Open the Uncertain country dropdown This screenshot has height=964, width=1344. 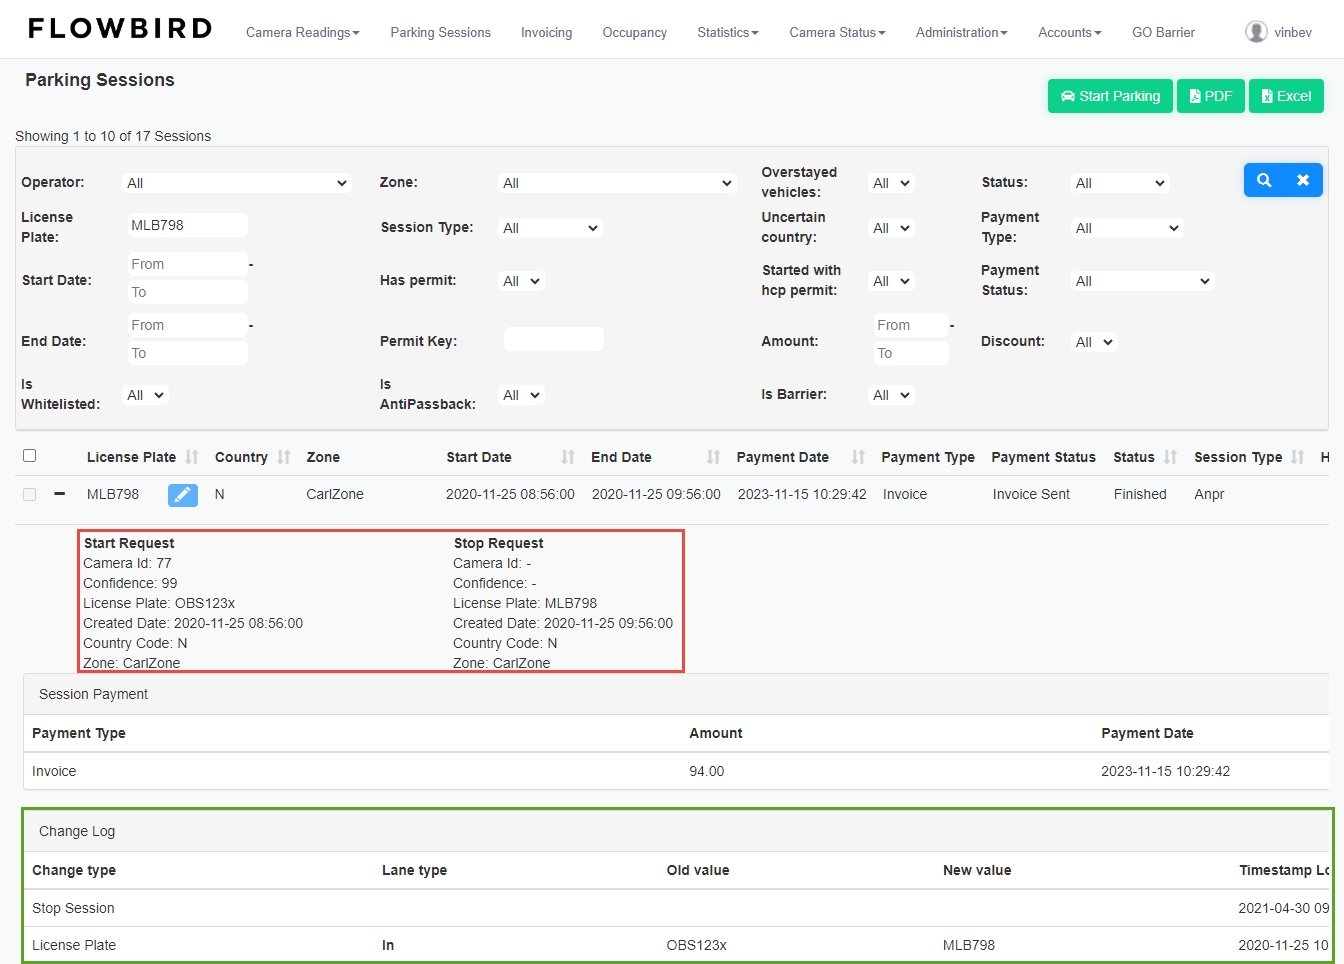891,228
